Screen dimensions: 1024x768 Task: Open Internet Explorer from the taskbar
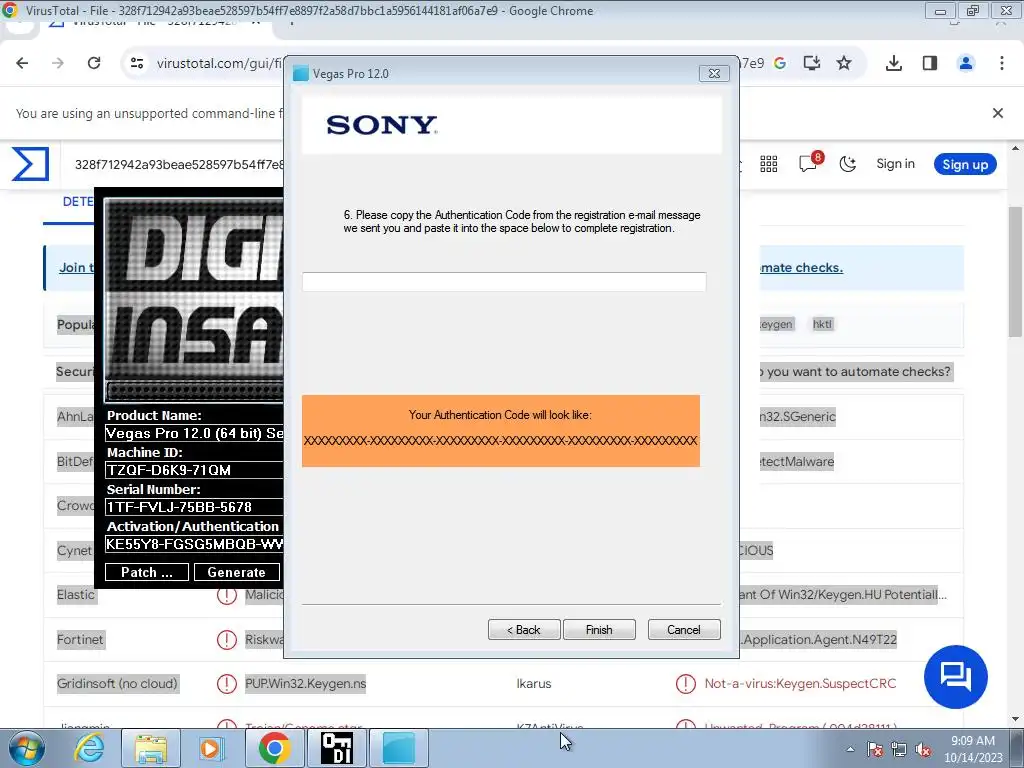click(89, 748)
